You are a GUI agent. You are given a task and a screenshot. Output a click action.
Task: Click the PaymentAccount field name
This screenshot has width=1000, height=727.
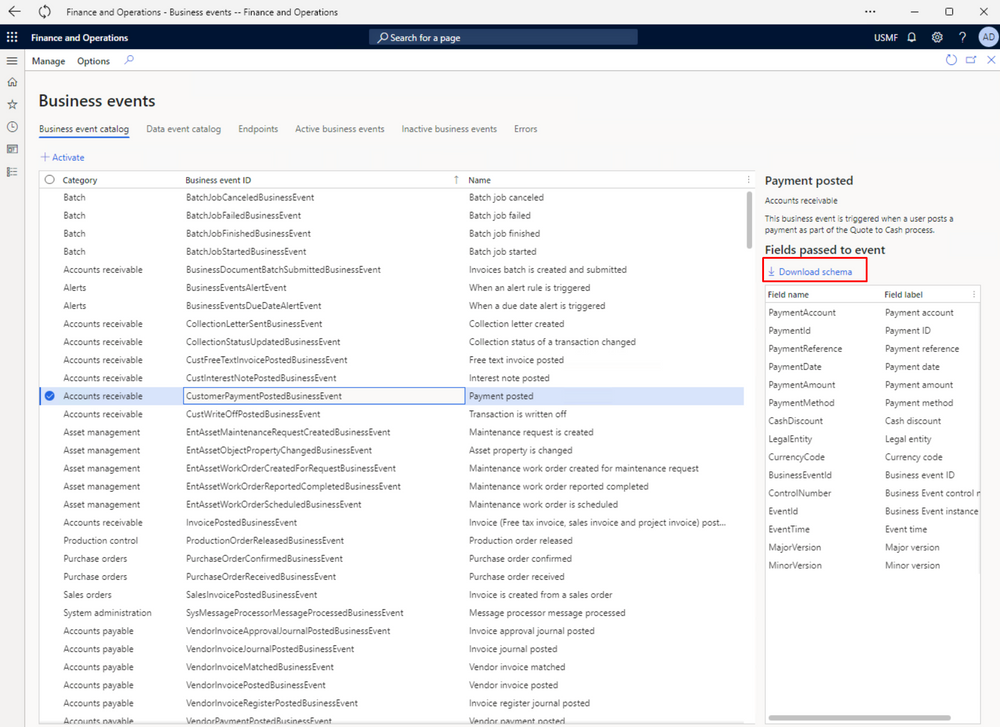tap(802, 312)
